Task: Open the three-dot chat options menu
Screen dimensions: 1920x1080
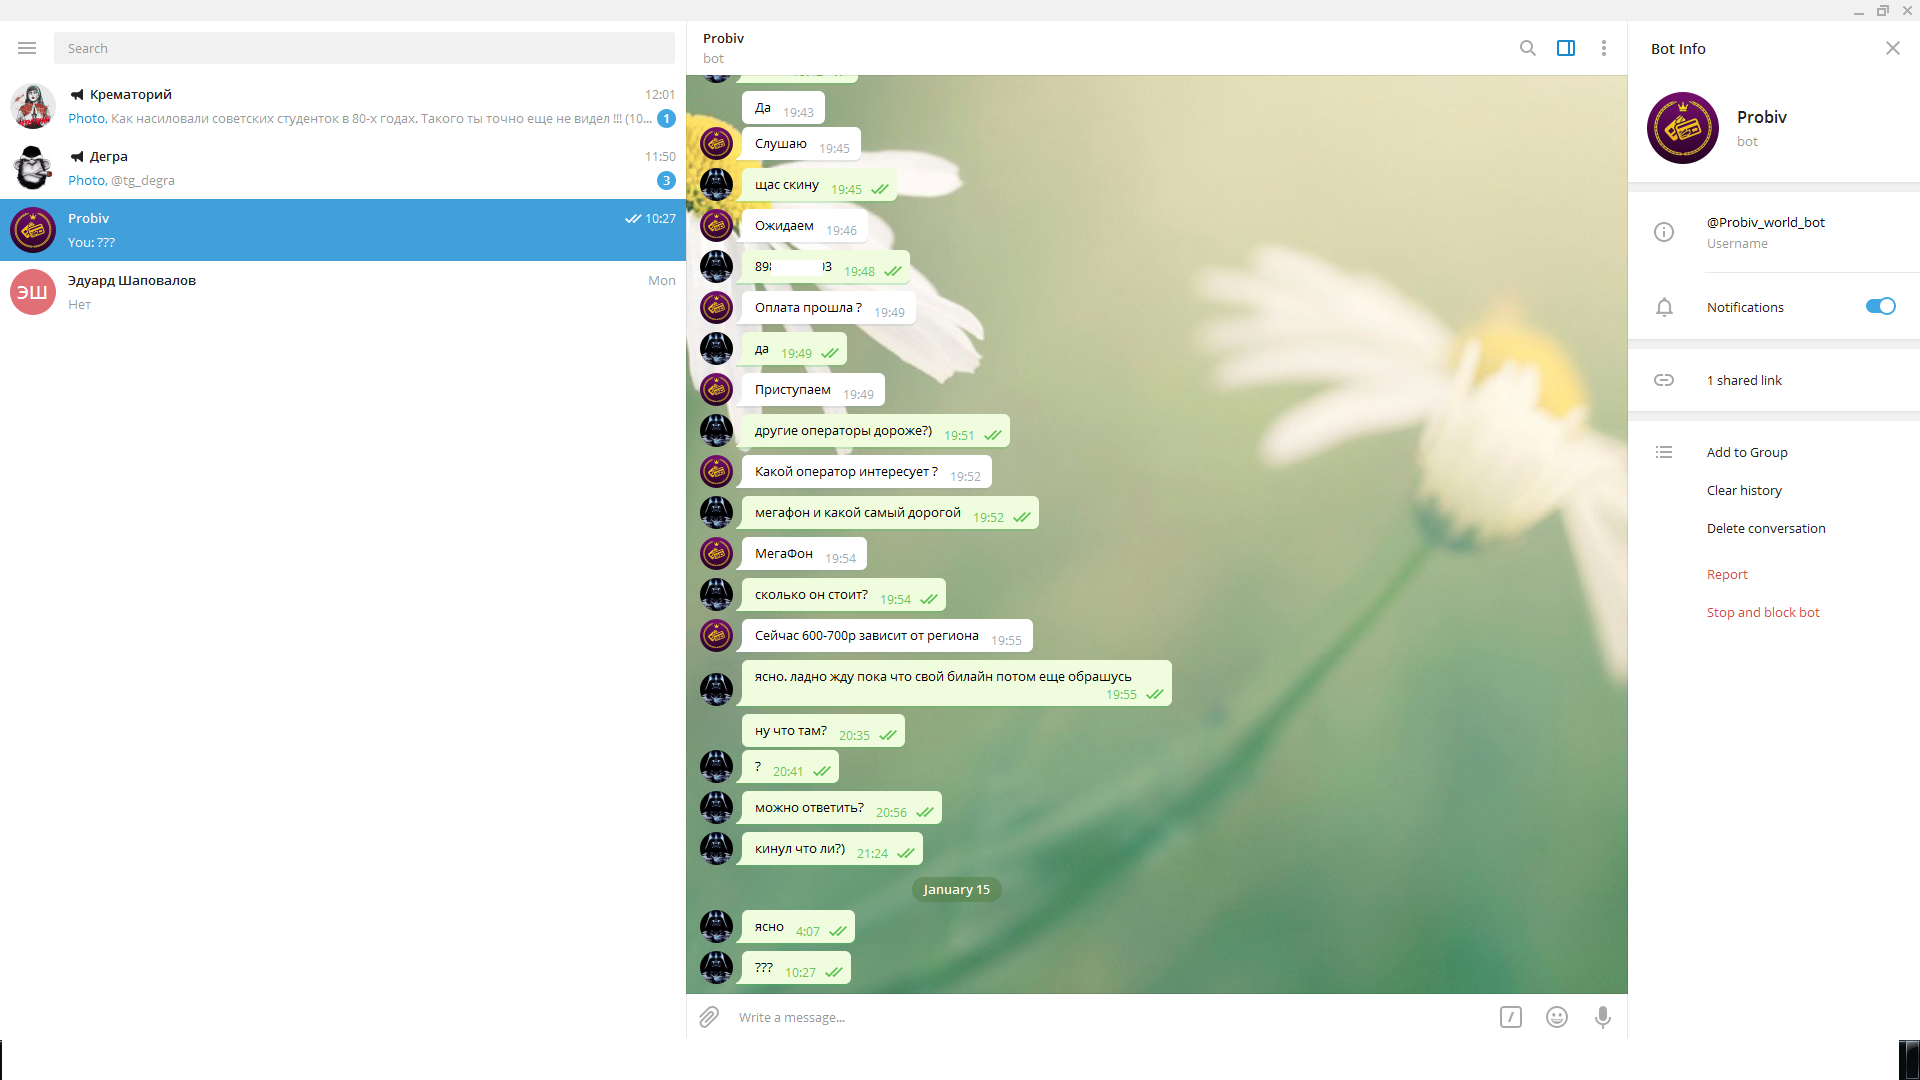Action: [1604, 48]
